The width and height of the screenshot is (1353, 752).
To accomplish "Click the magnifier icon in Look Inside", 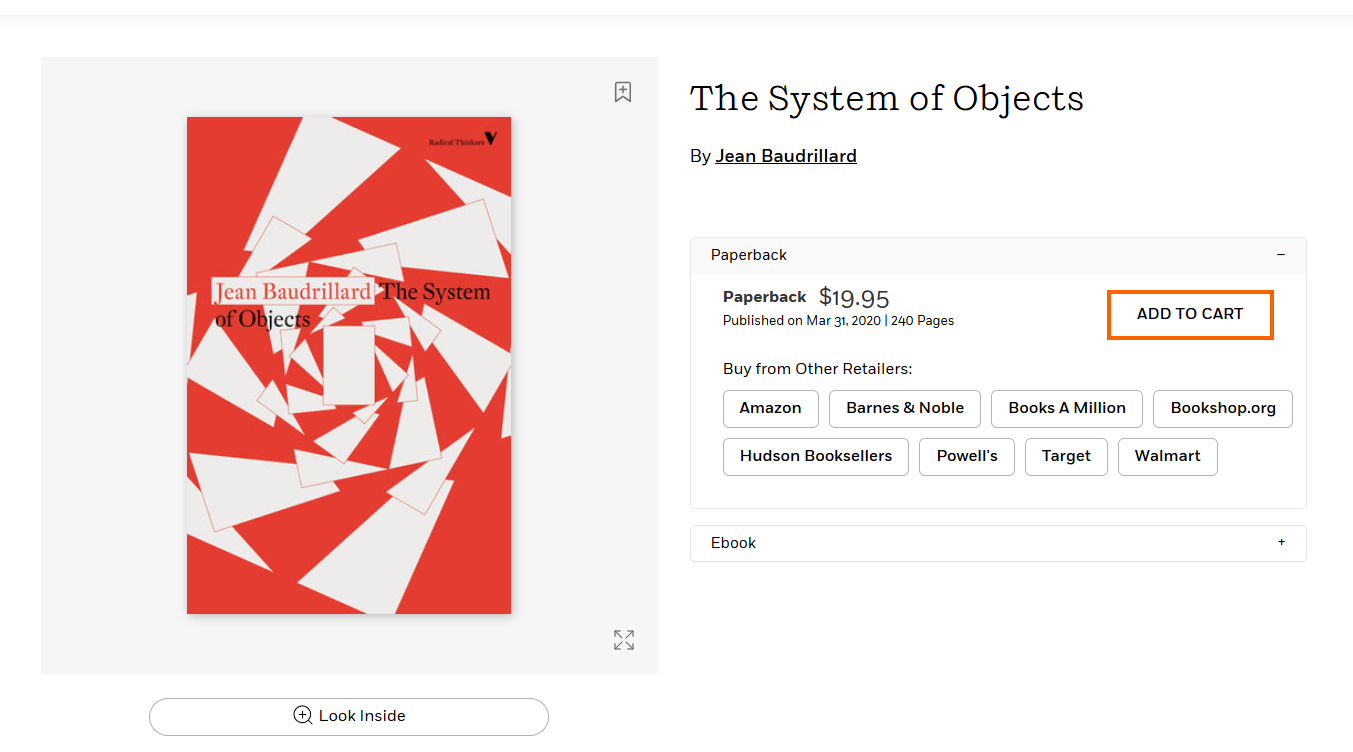I will click(302, 715).
